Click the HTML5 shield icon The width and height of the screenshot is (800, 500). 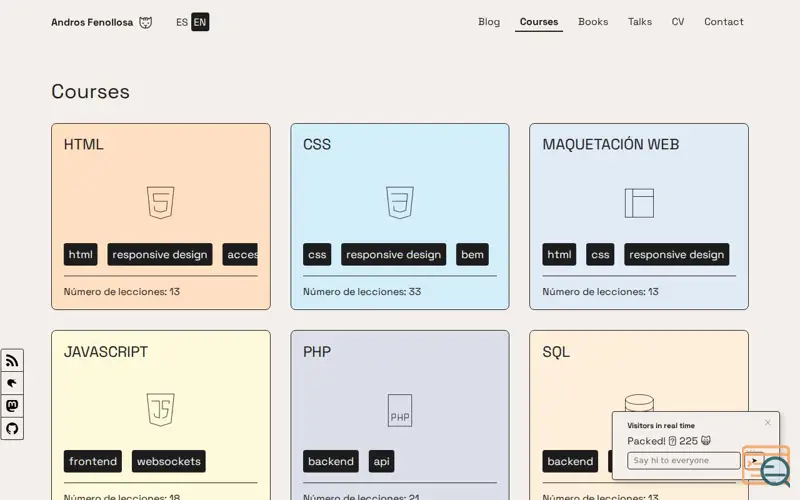tap(161, 203)
